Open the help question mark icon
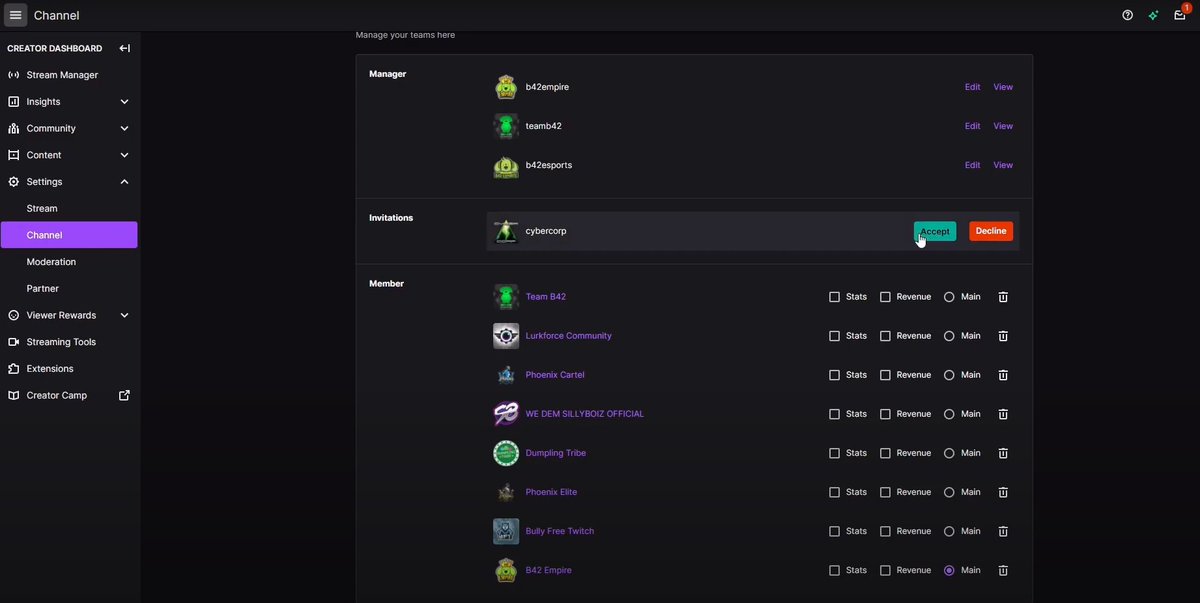 pyautogui.click(x=1128, y=15)
